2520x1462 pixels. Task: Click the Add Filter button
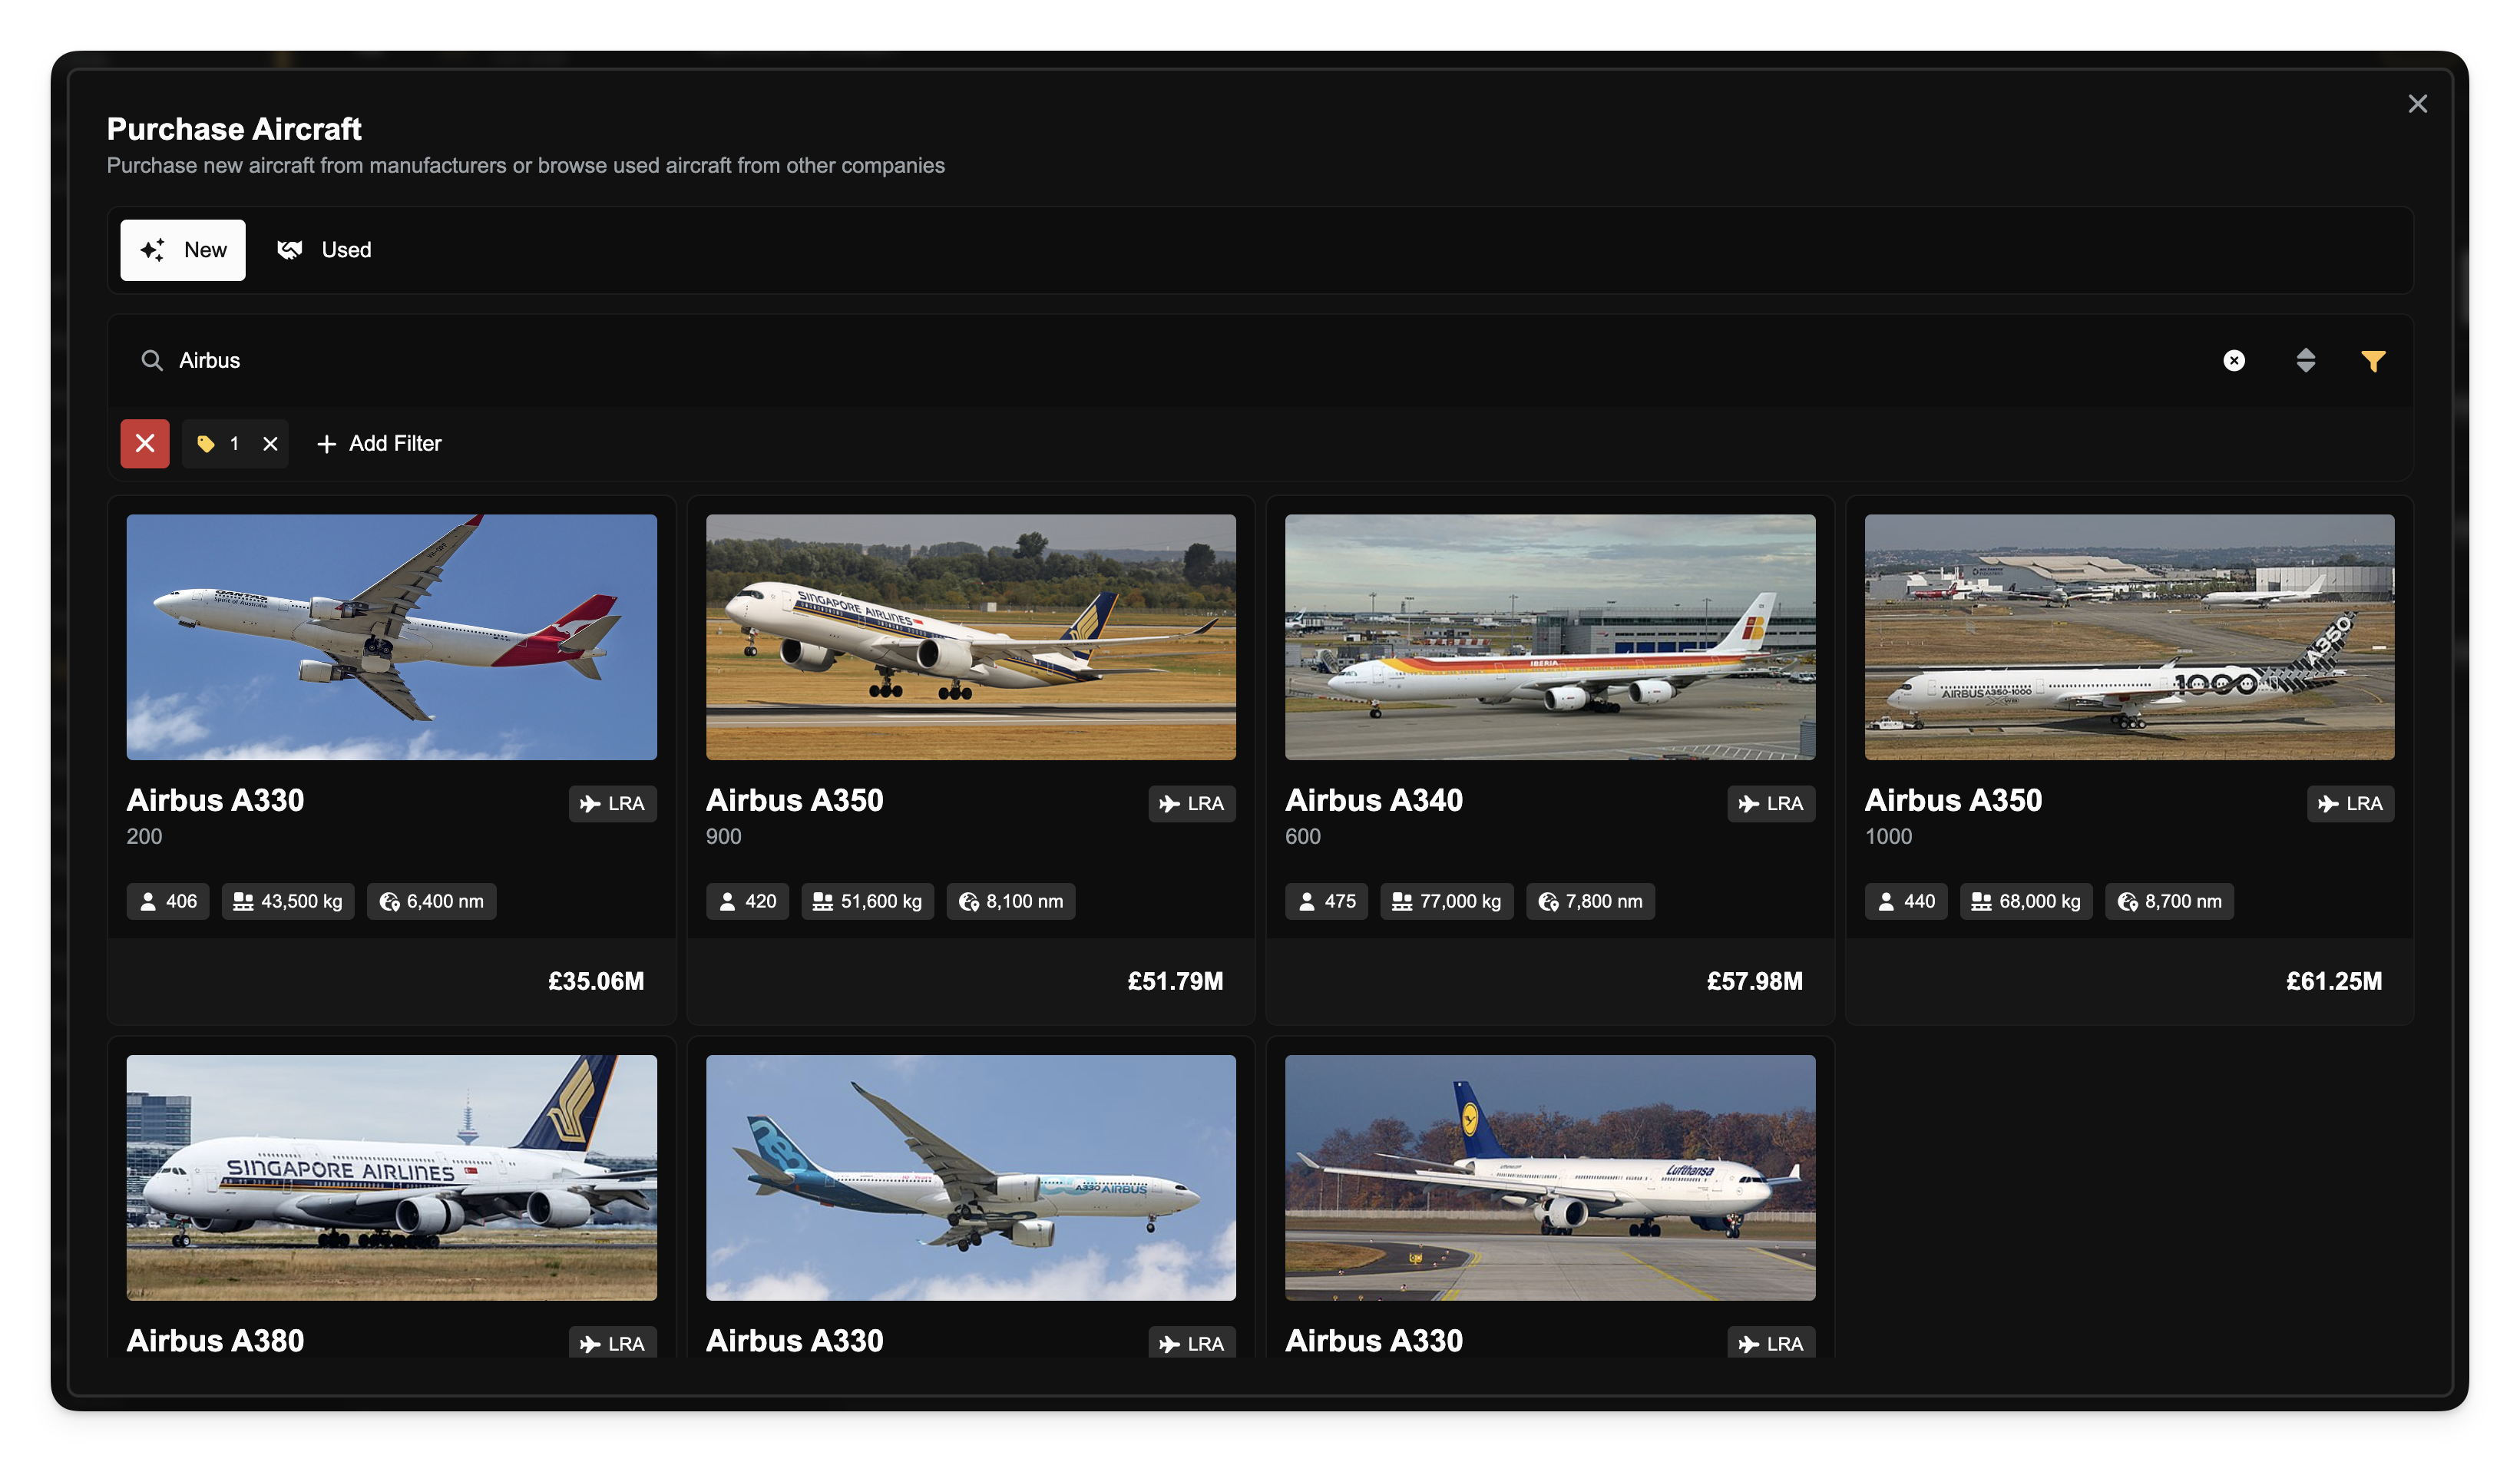379,443
